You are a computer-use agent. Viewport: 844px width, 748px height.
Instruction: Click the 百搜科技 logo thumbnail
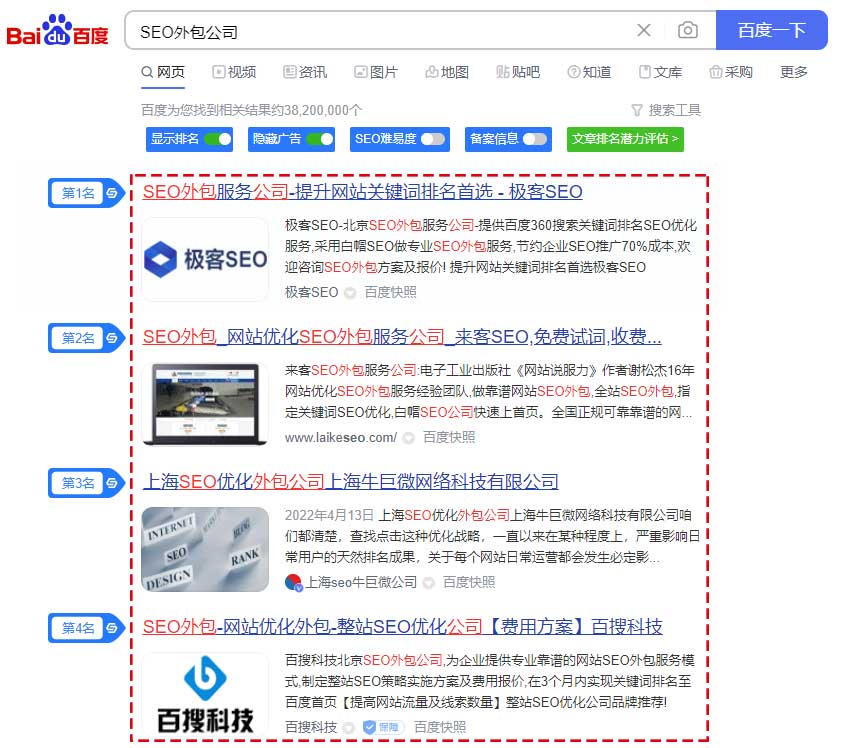205,695
